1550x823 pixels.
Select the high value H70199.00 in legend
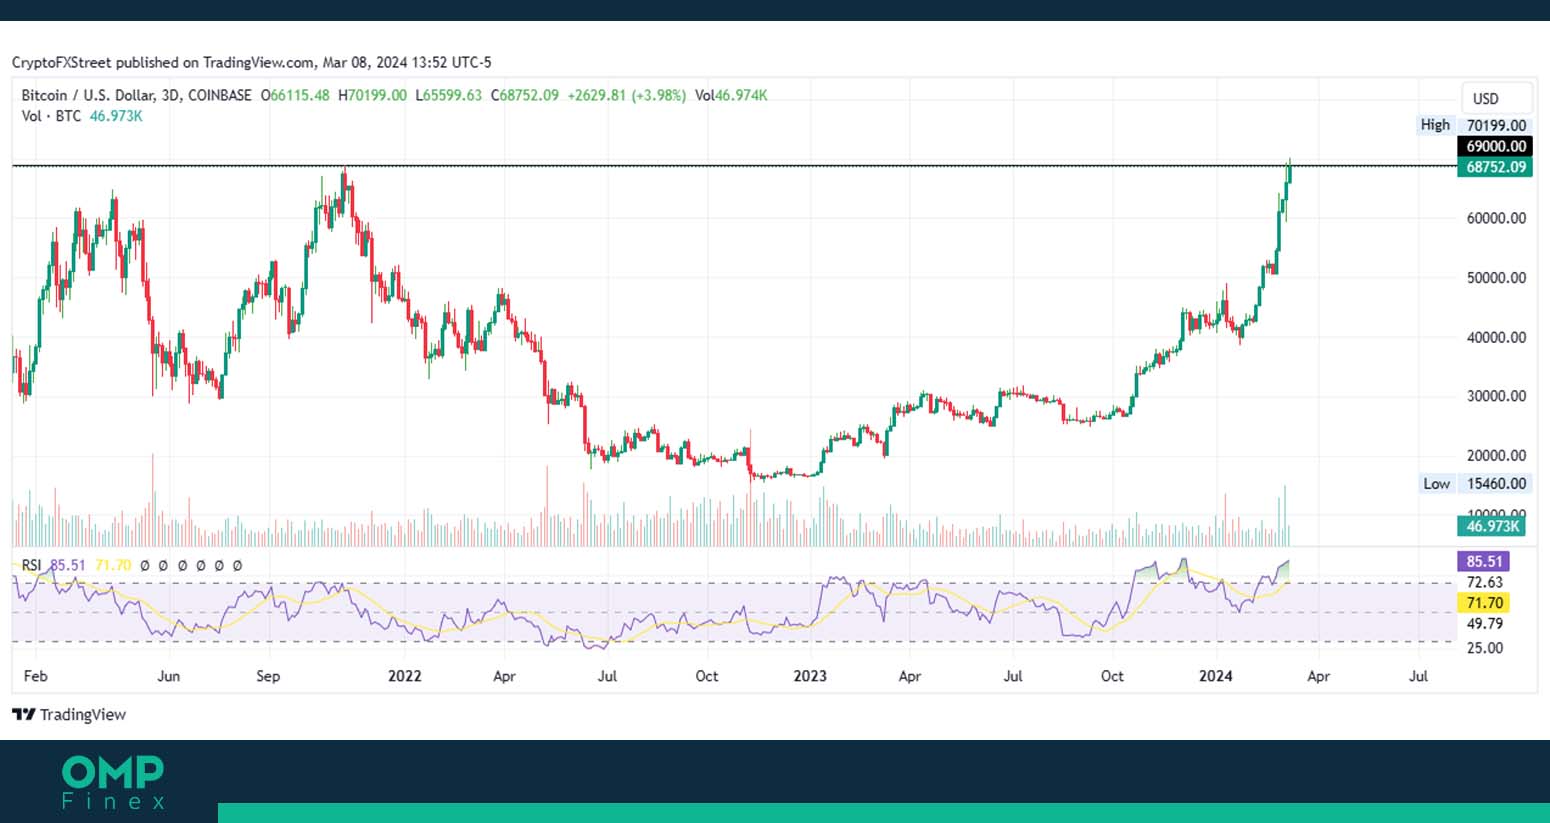(372, 95)
